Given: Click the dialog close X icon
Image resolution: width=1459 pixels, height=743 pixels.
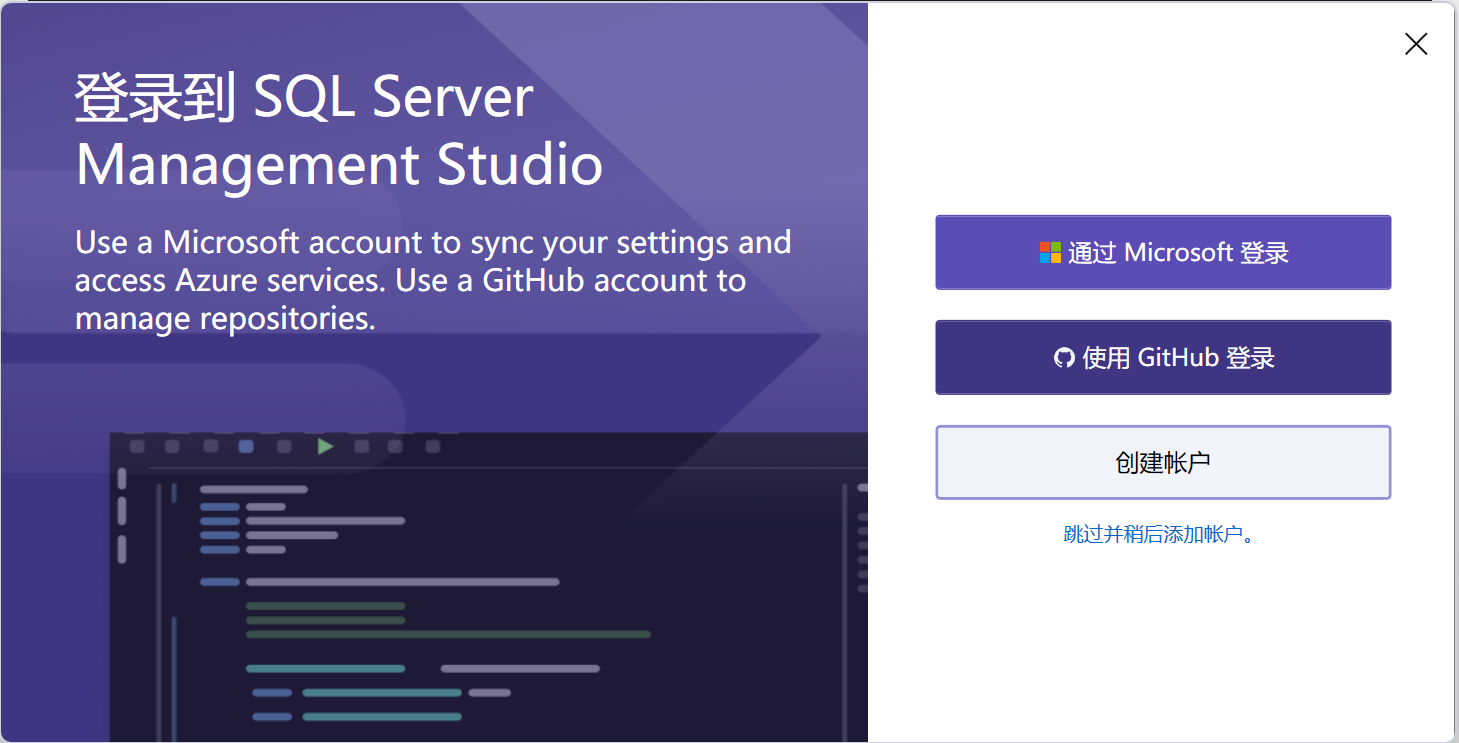Looking at the screenshot, I should point(1416,44).
